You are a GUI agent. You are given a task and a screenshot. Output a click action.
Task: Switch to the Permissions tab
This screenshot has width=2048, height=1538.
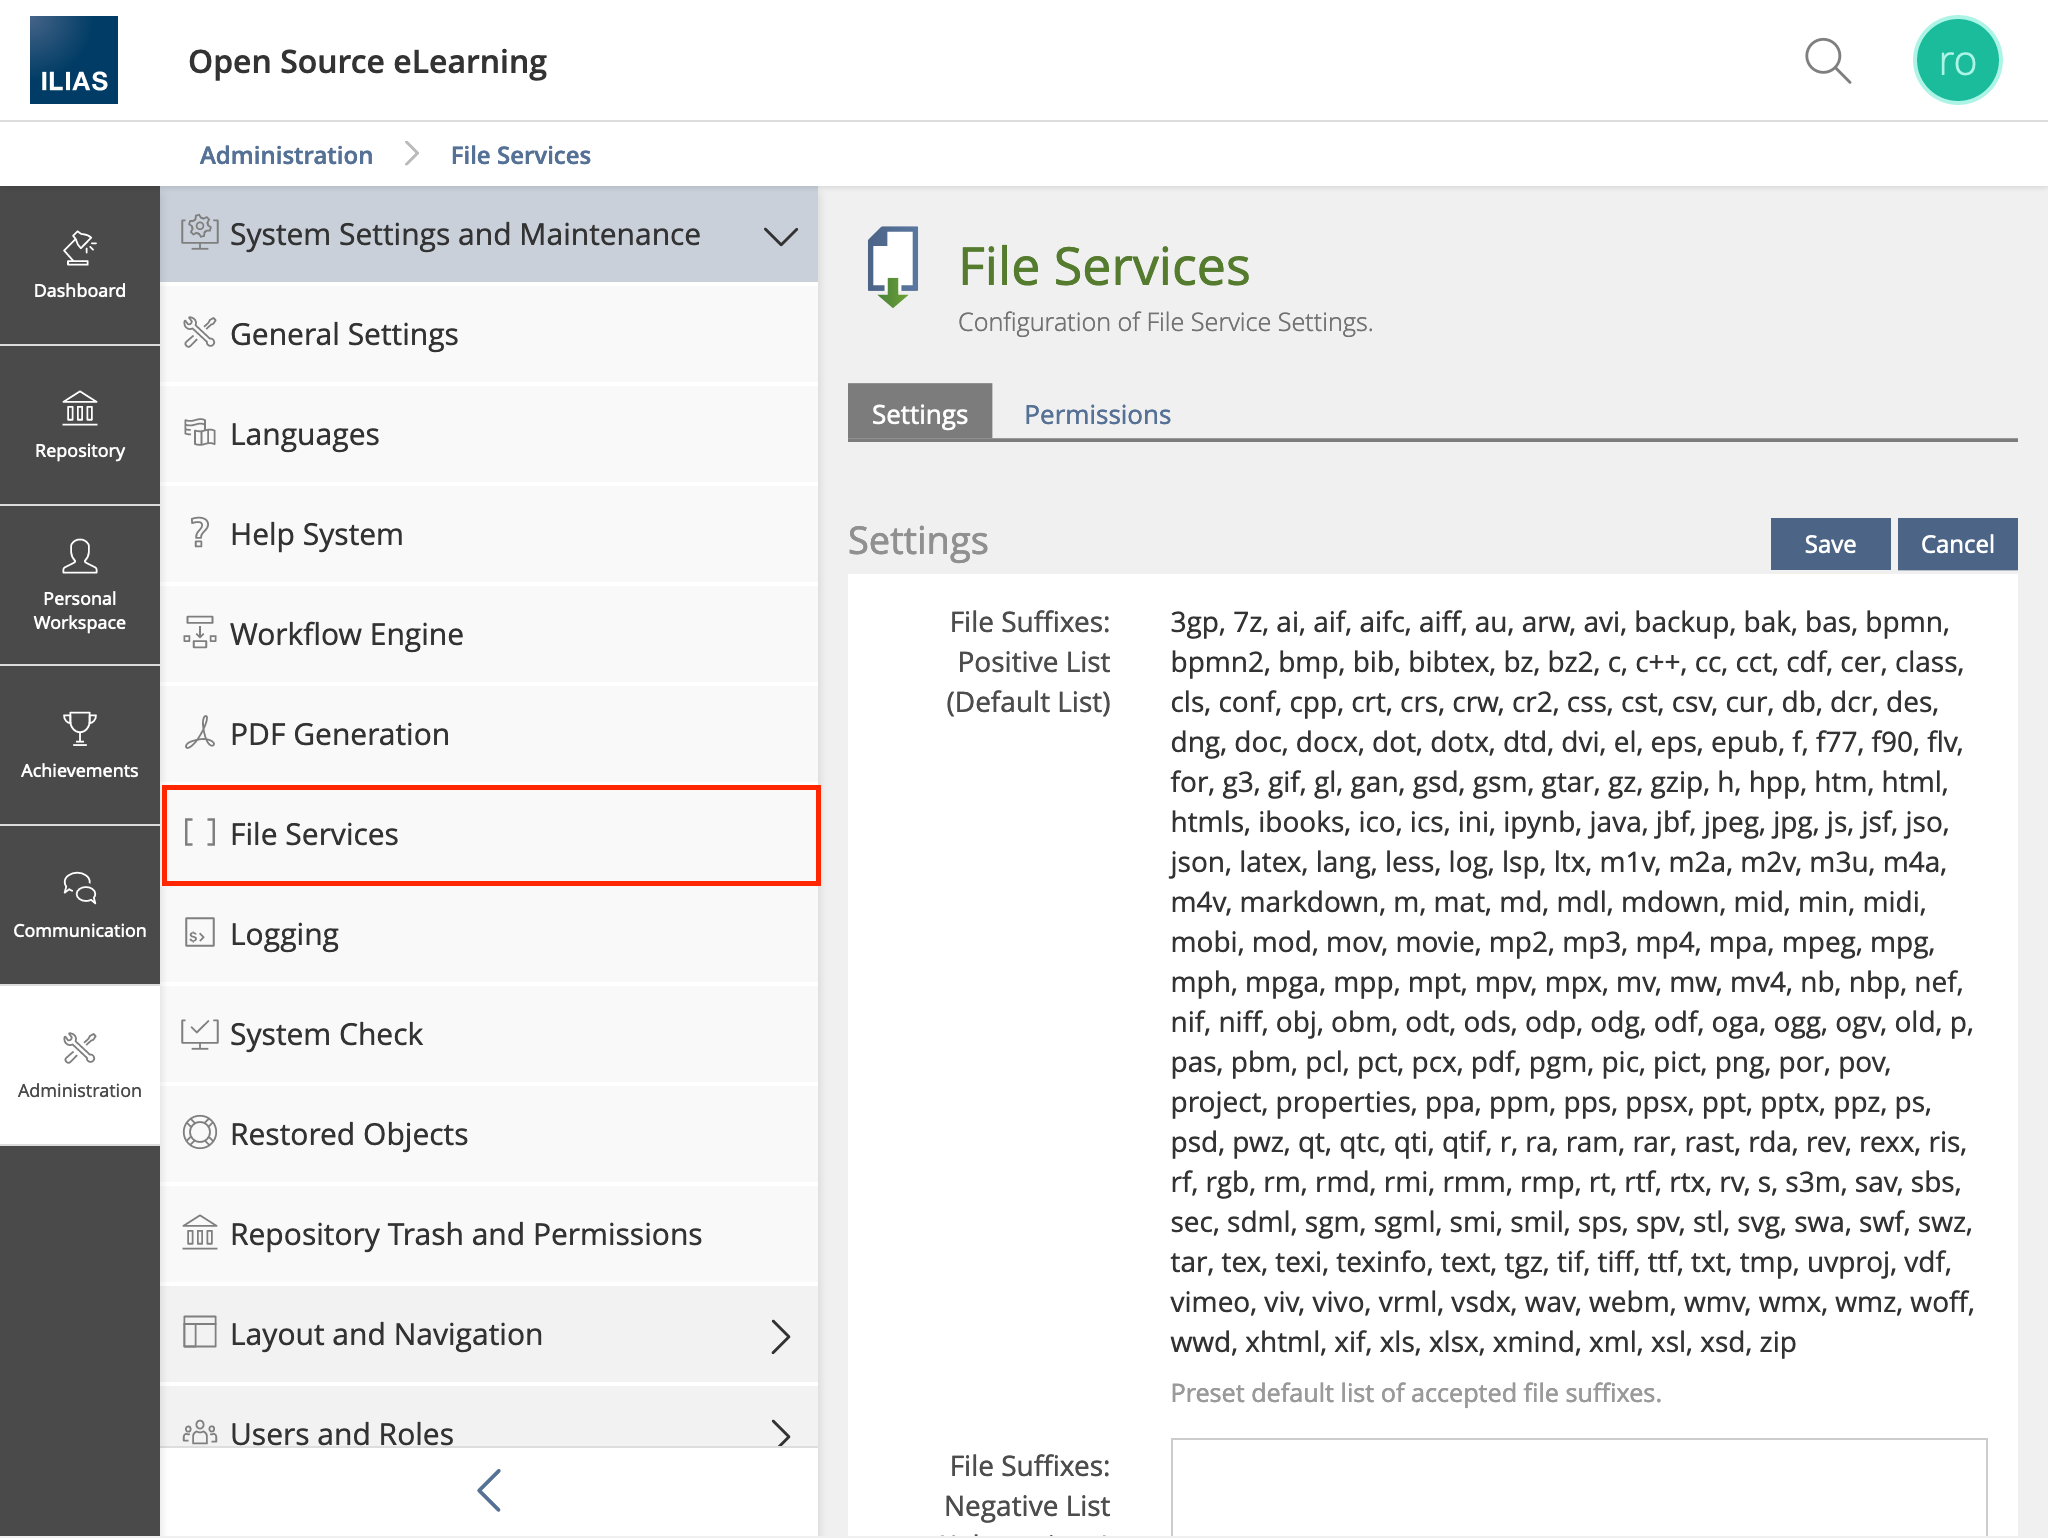coord(1097,414)
